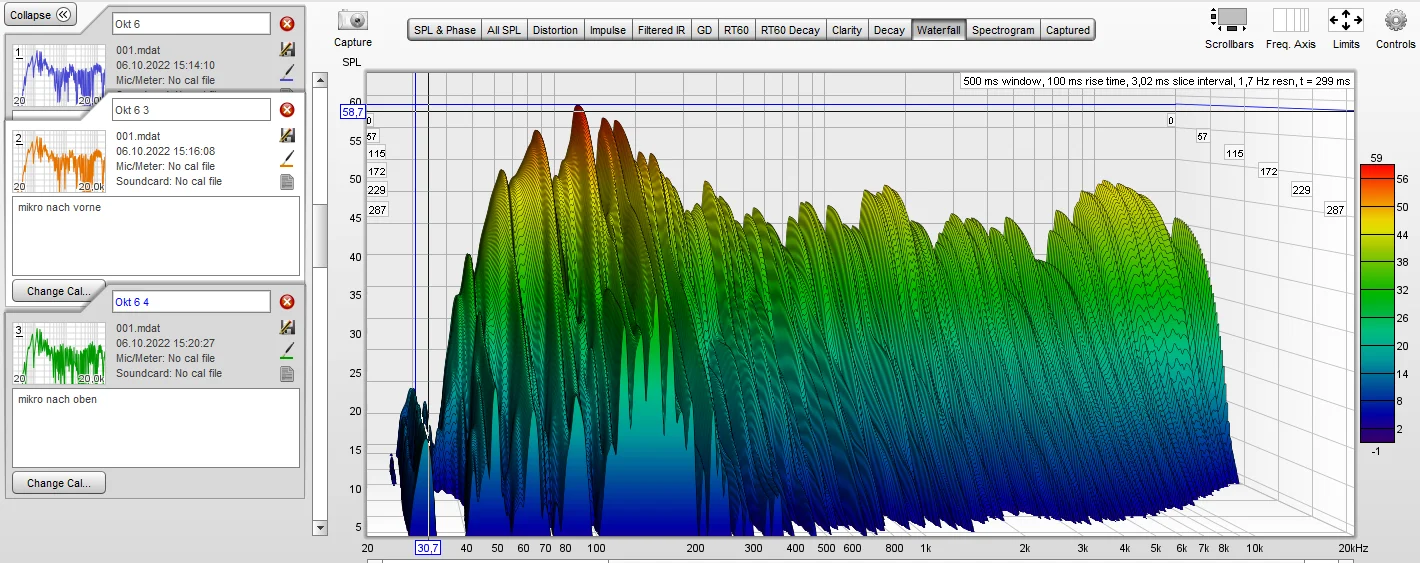Select the Distortion graph tab
1420x563 pixels.
pos(555,30)
